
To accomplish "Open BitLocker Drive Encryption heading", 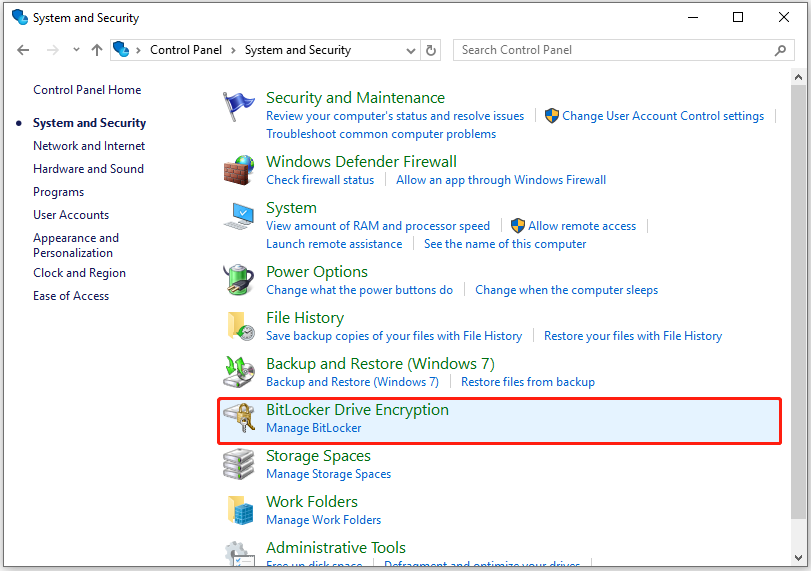I will [x=357, y=410].
